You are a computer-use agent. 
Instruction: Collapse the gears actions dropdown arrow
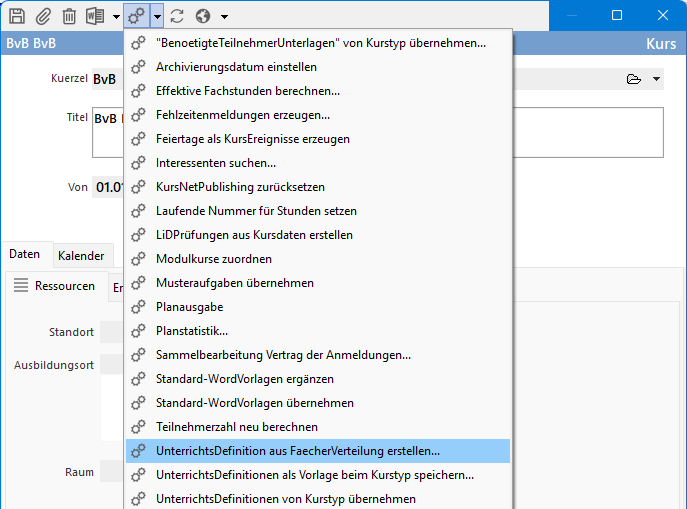[x=157, y=17]
